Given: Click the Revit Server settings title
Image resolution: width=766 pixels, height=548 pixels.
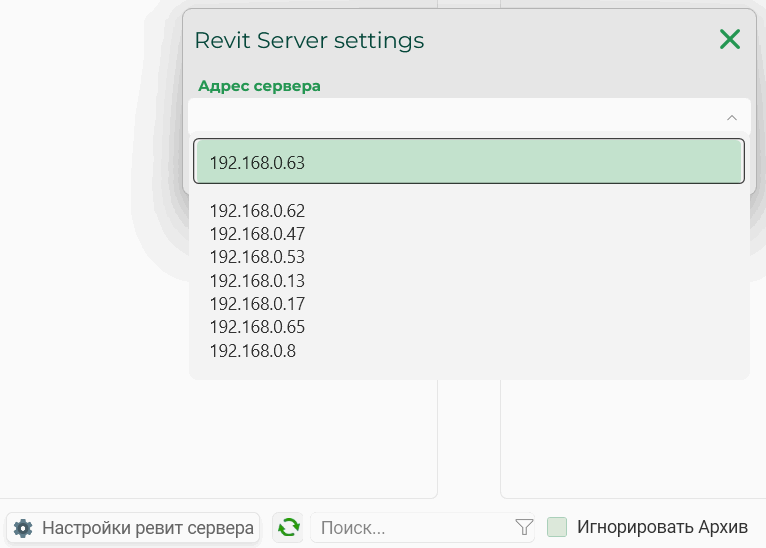Looking at the screenshot, I should click(x=309, y=41).
